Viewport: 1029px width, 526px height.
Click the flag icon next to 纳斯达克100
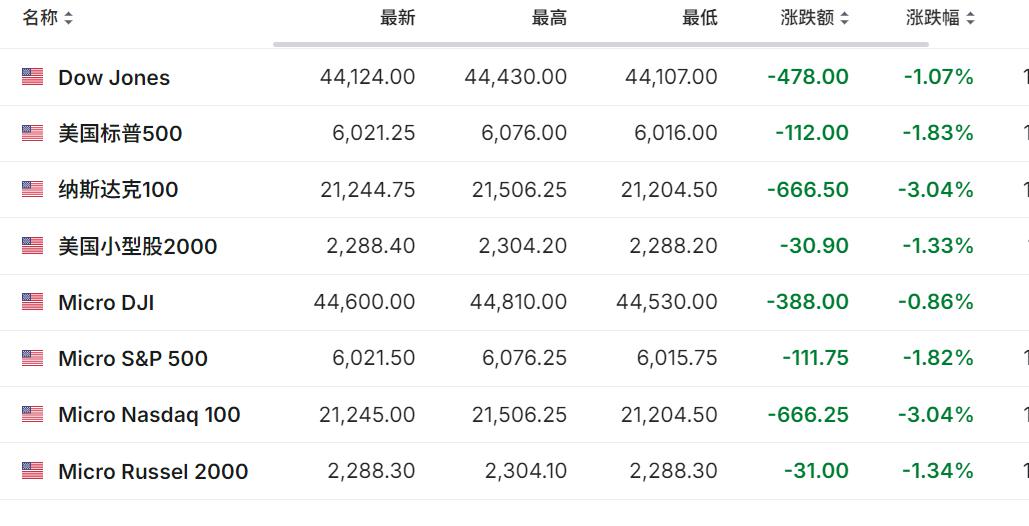[x=32, y=190]
